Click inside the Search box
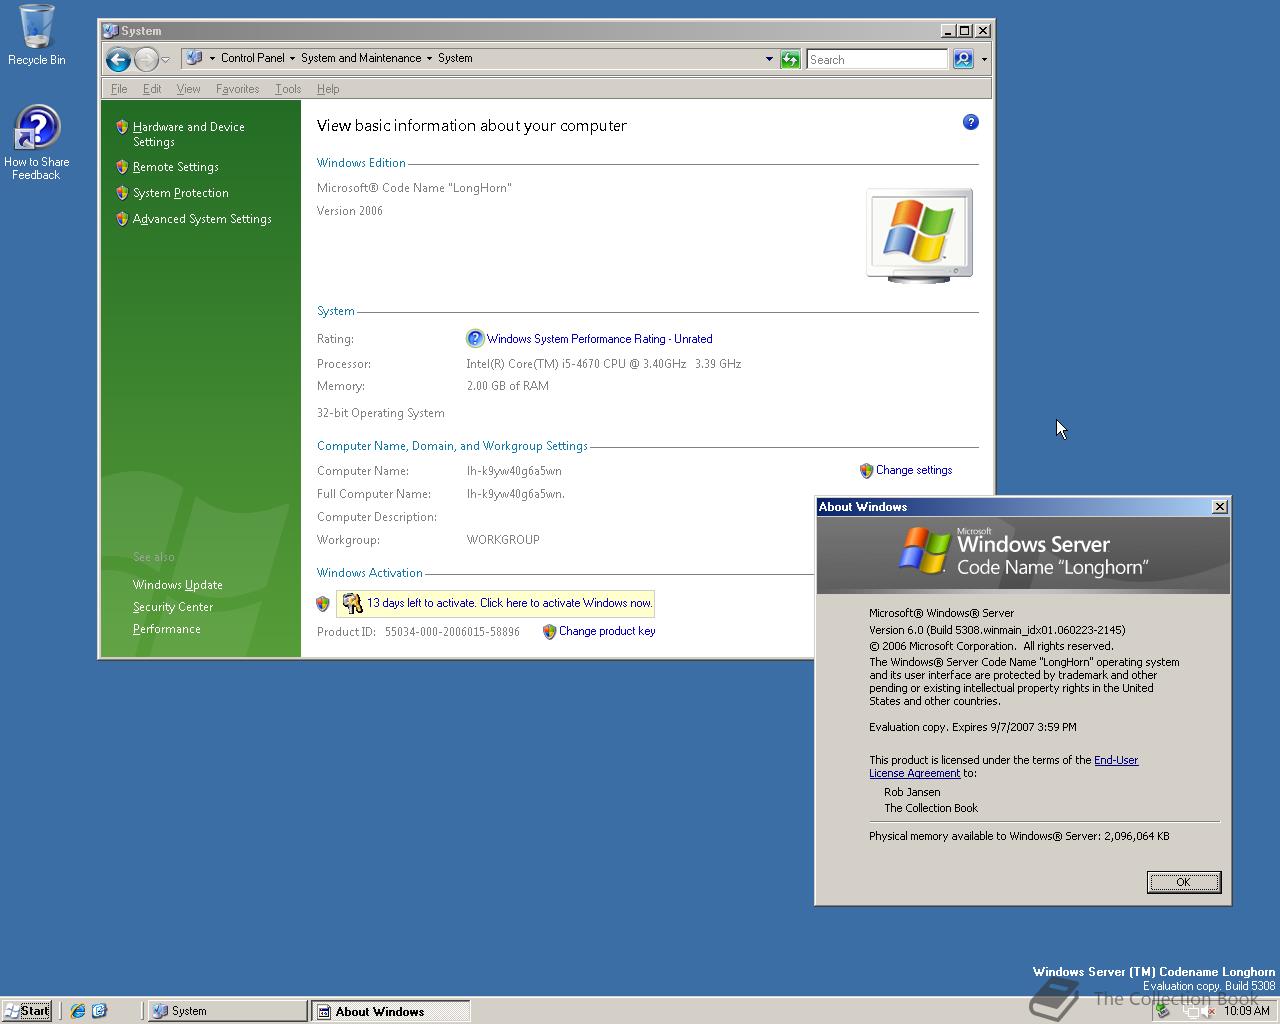The image size is (1280, 1024). point(877,60)
